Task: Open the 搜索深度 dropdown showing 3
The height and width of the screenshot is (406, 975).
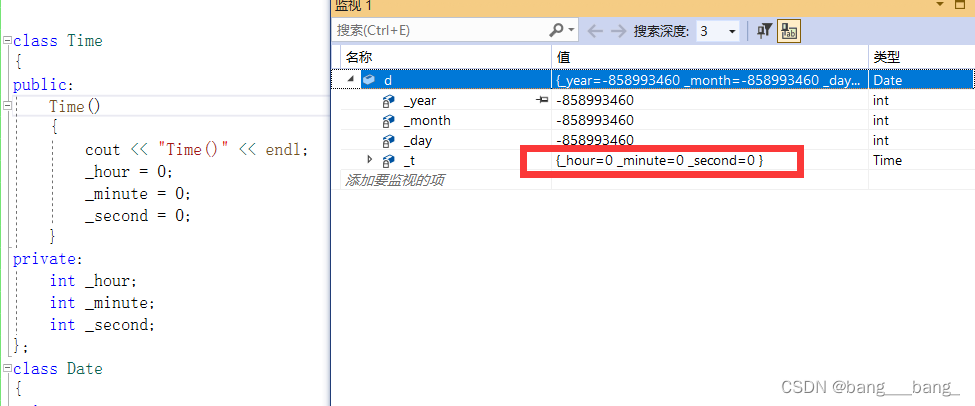Action: (717, 30)
